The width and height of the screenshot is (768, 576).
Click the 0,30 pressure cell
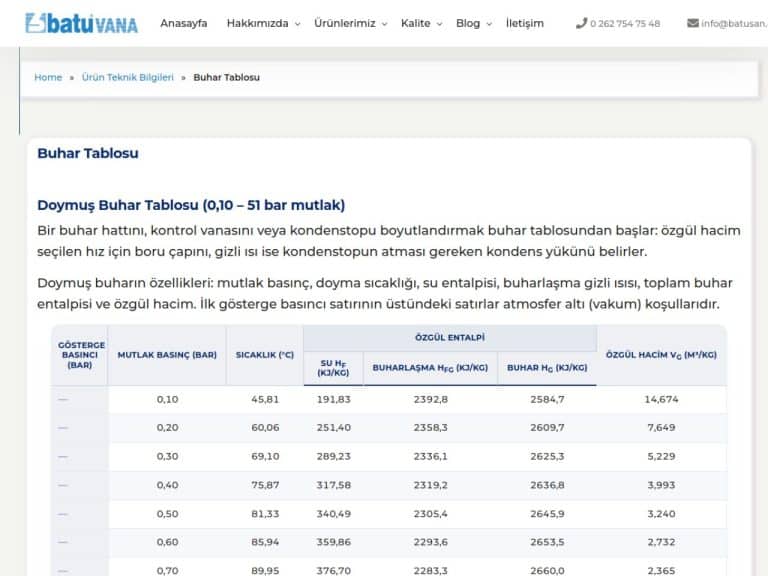[x=167, y=456]
